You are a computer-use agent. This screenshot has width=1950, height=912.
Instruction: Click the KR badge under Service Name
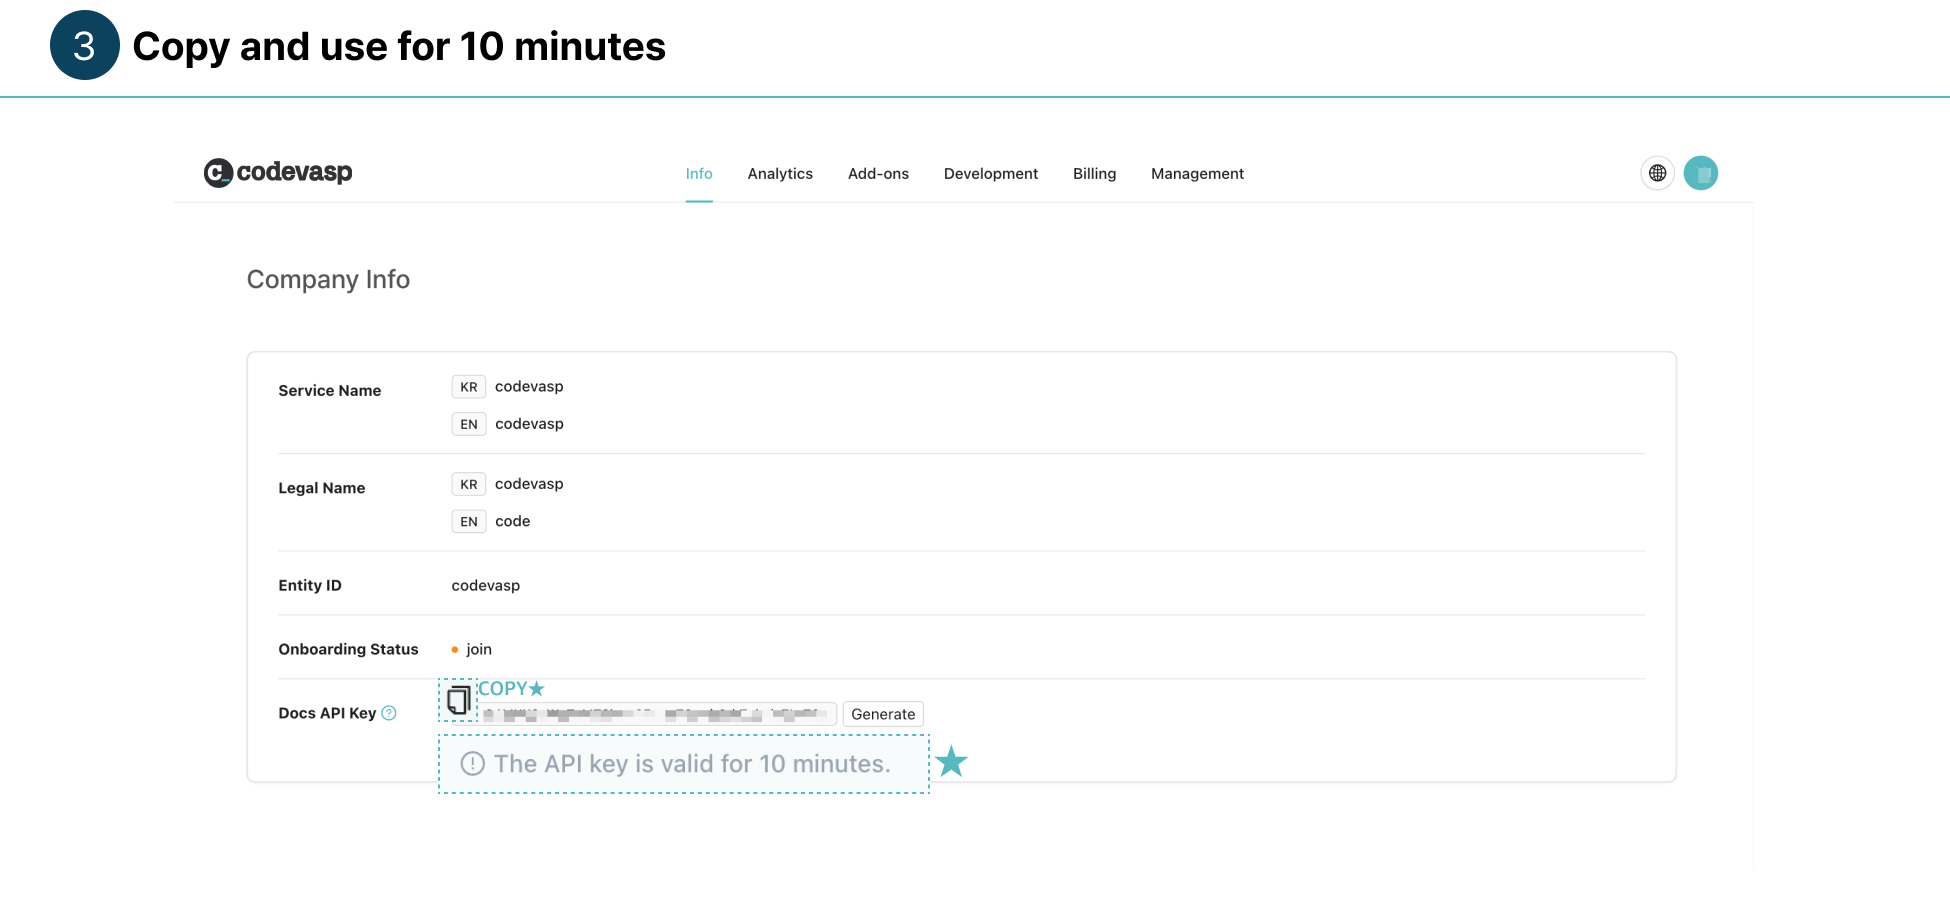[469, 387]
